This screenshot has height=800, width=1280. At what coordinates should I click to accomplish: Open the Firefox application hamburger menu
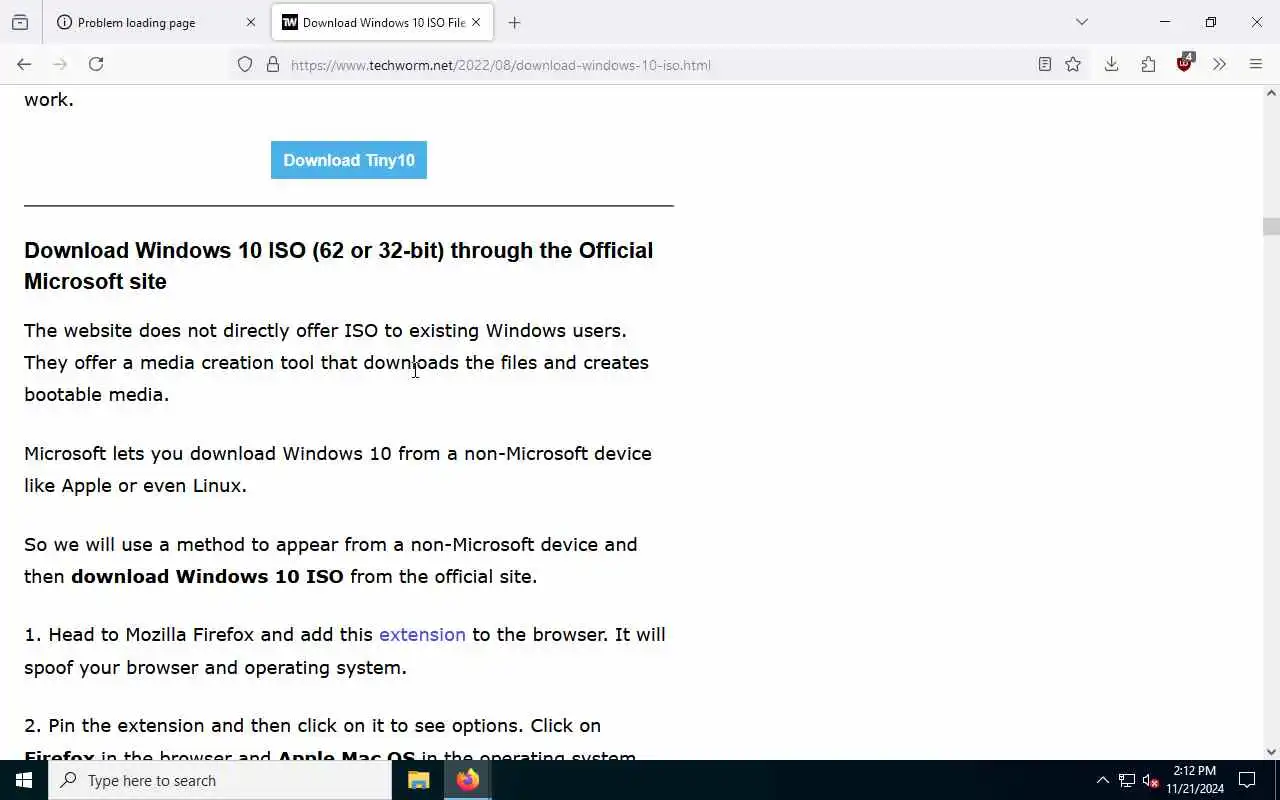coord(1256,64)
